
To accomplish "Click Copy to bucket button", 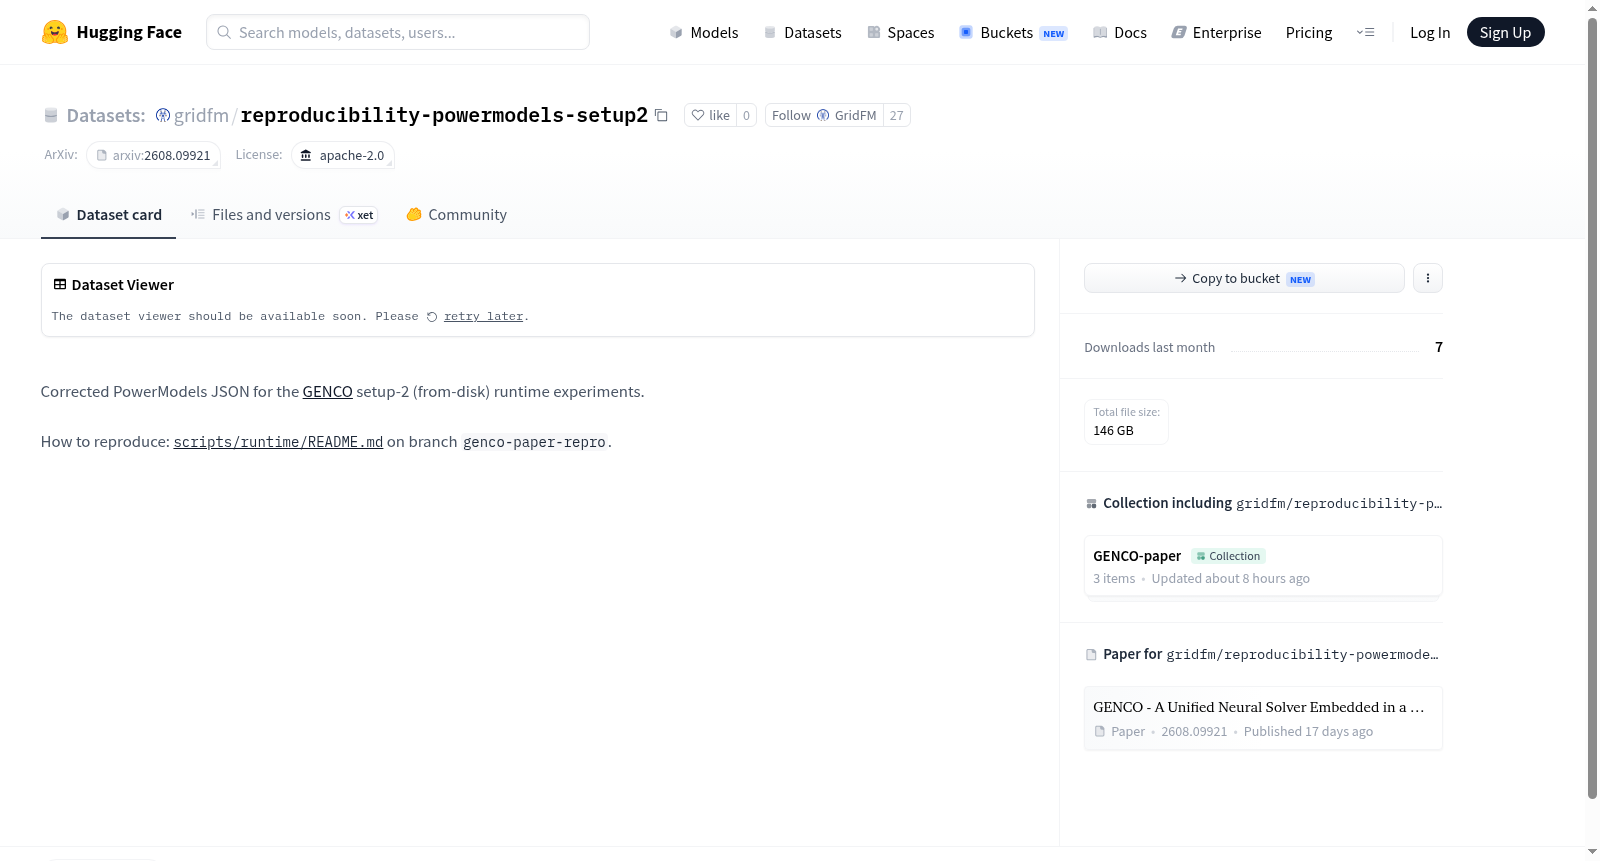I will click(1244, 278).
